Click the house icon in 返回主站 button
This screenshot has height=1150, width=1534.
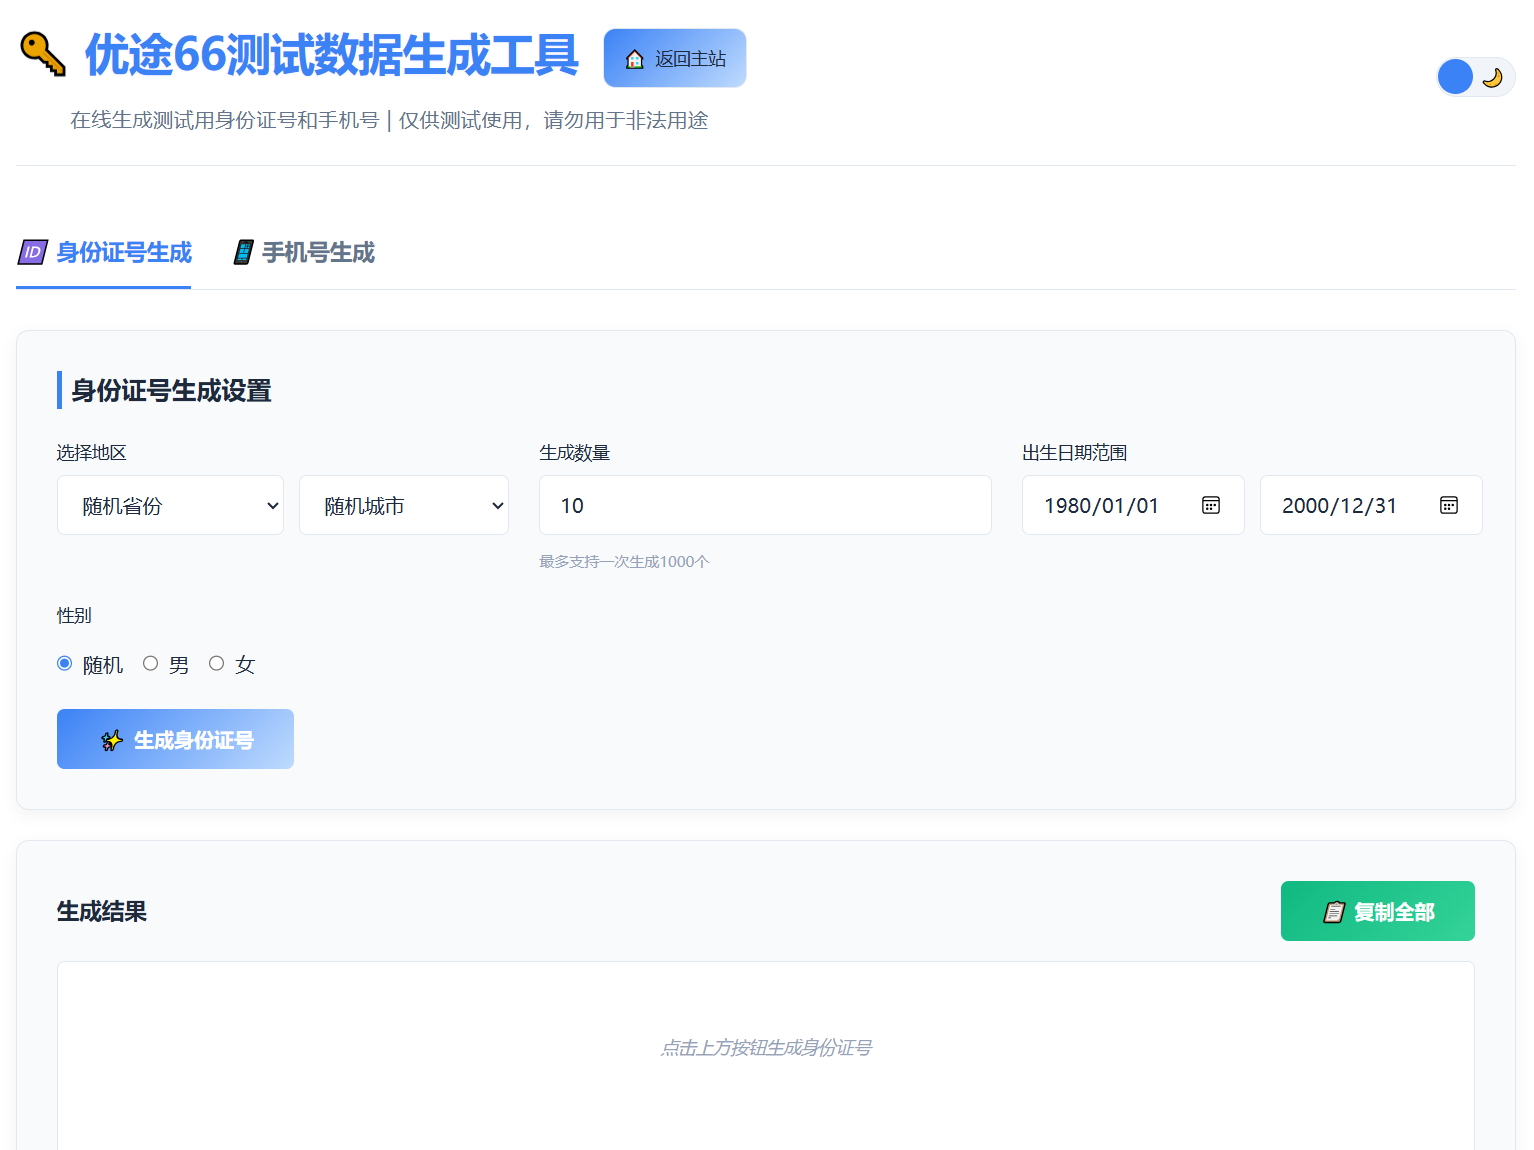coord(634,59)
